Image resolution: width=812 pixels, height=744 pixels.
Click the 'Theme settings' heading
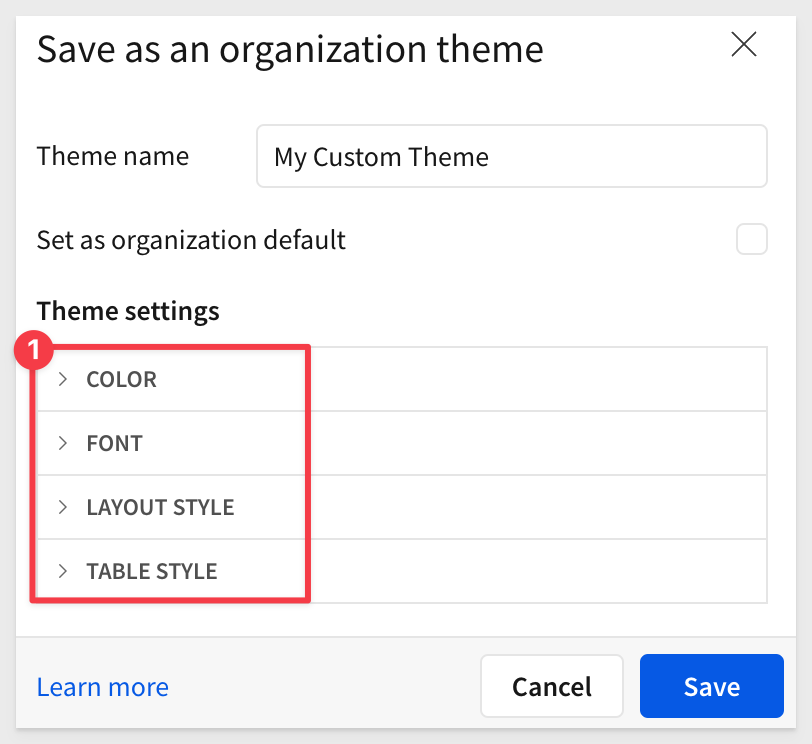click(x=128, y=311)
